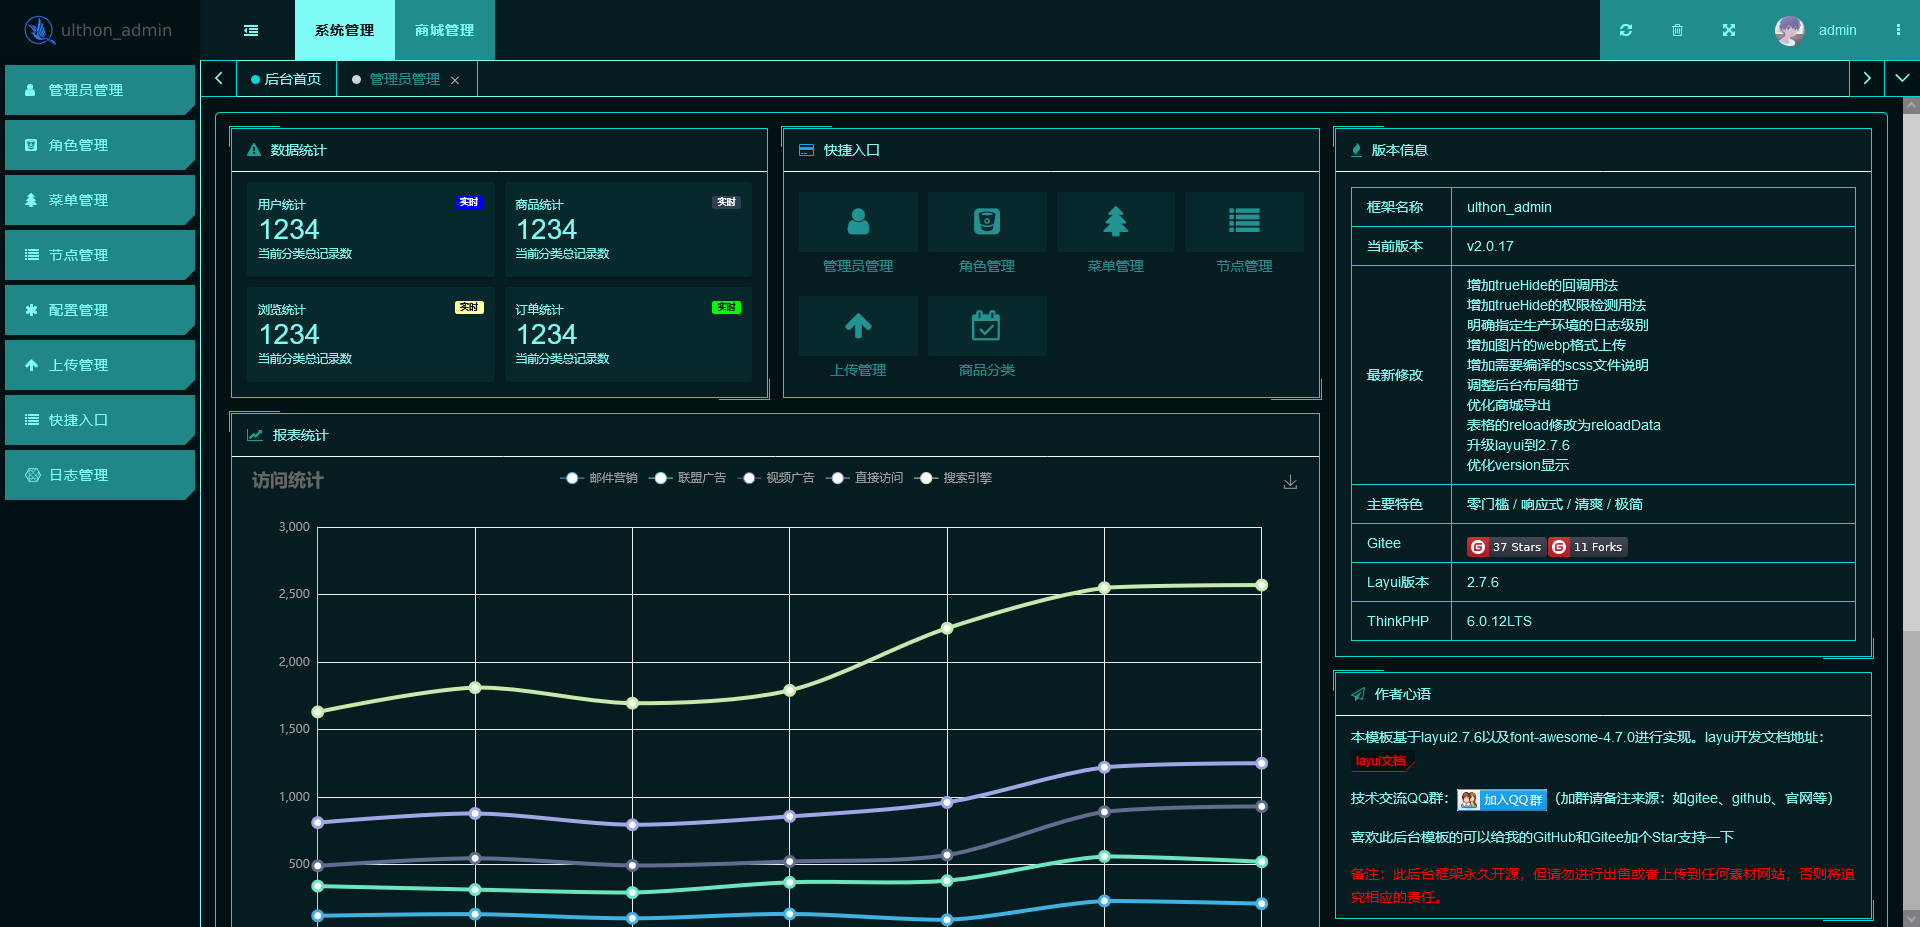Collapse the sidebar with the menu-fold icon
Screen dimensions: 1920x927
coord(251,30)
